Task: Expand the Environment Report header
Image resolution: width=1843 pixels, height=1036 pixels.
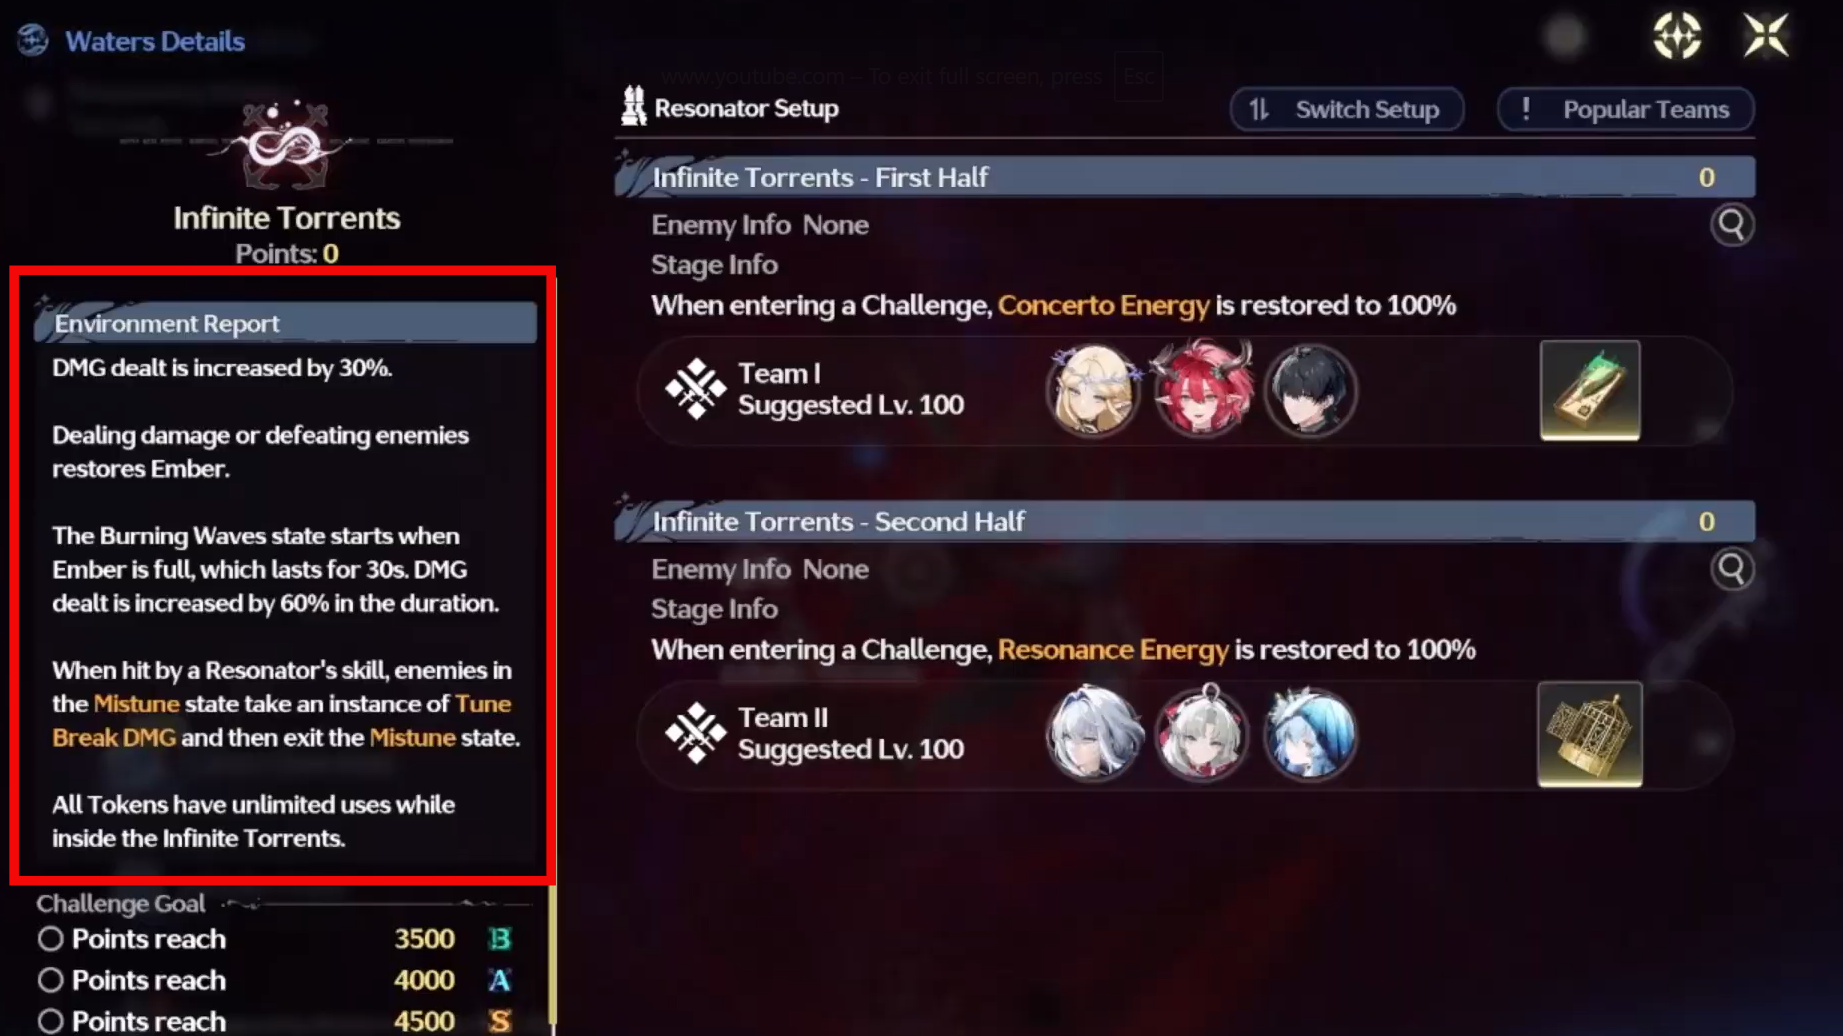Action: 286,323
